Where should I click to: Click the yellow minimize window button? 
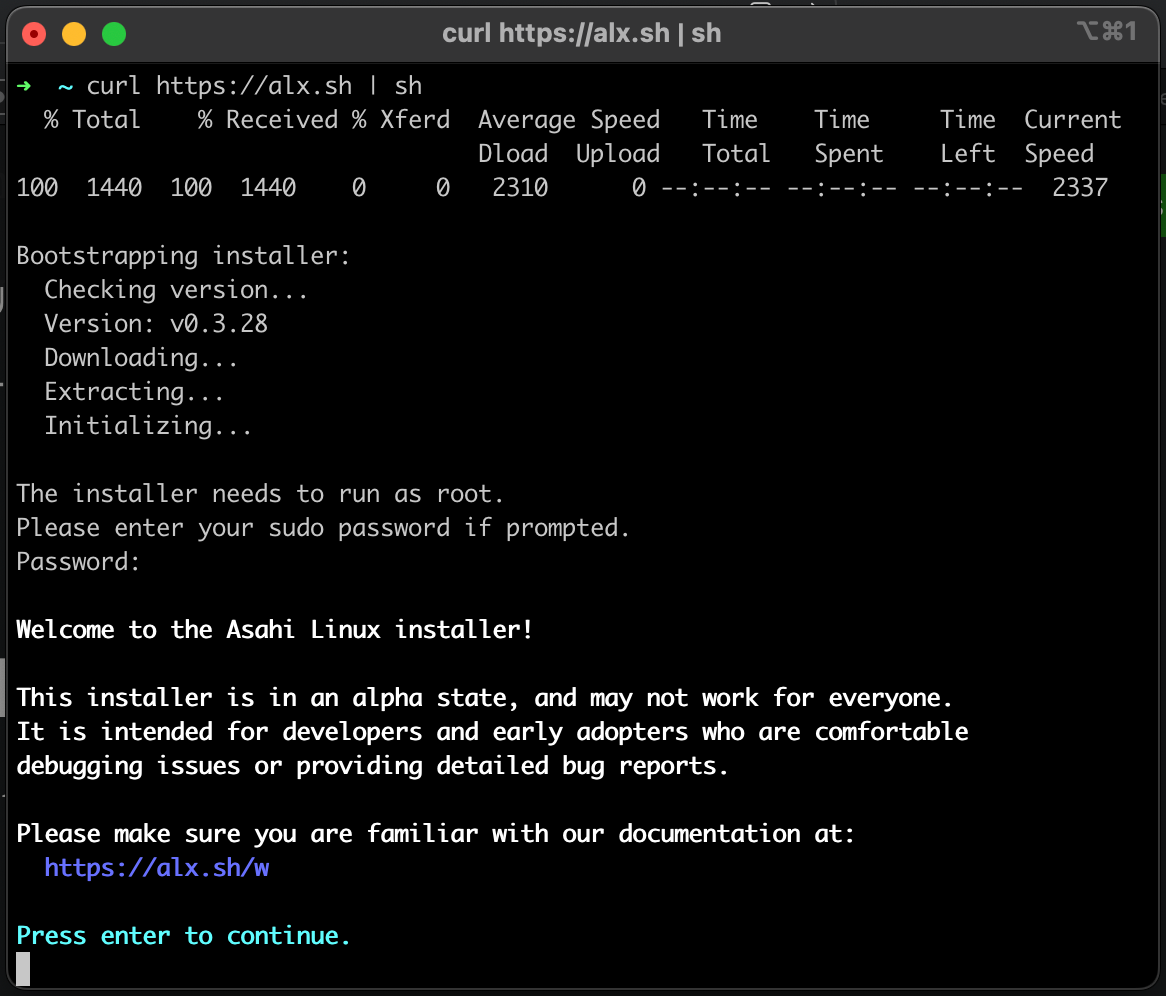coord(74,34)
